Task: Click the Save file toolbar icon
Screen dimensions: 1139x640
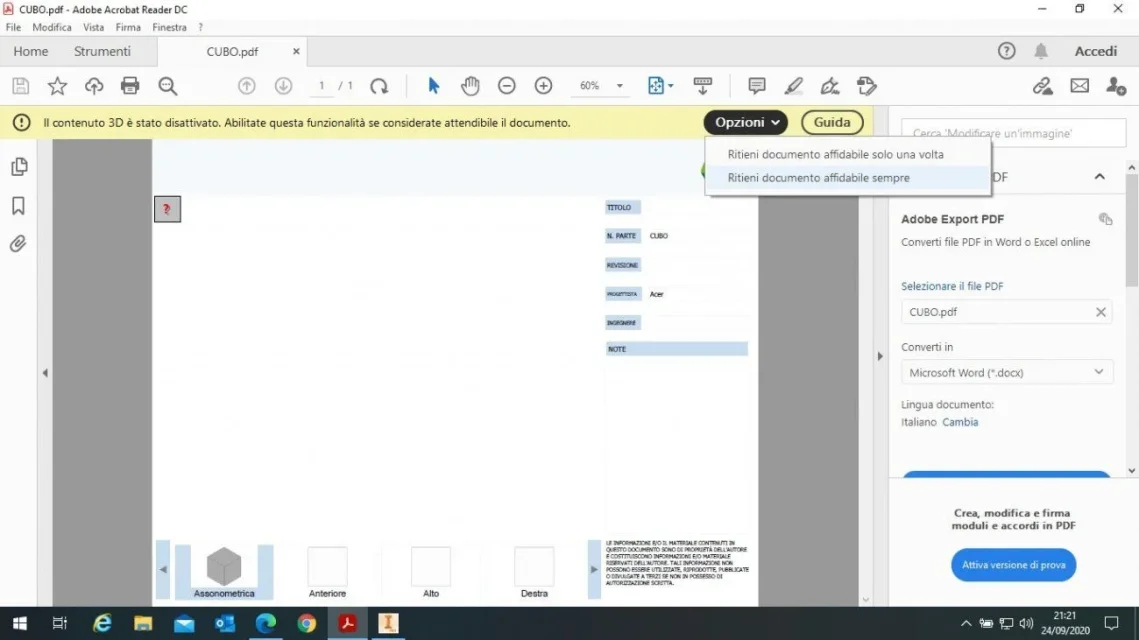Action: [20, 86]
